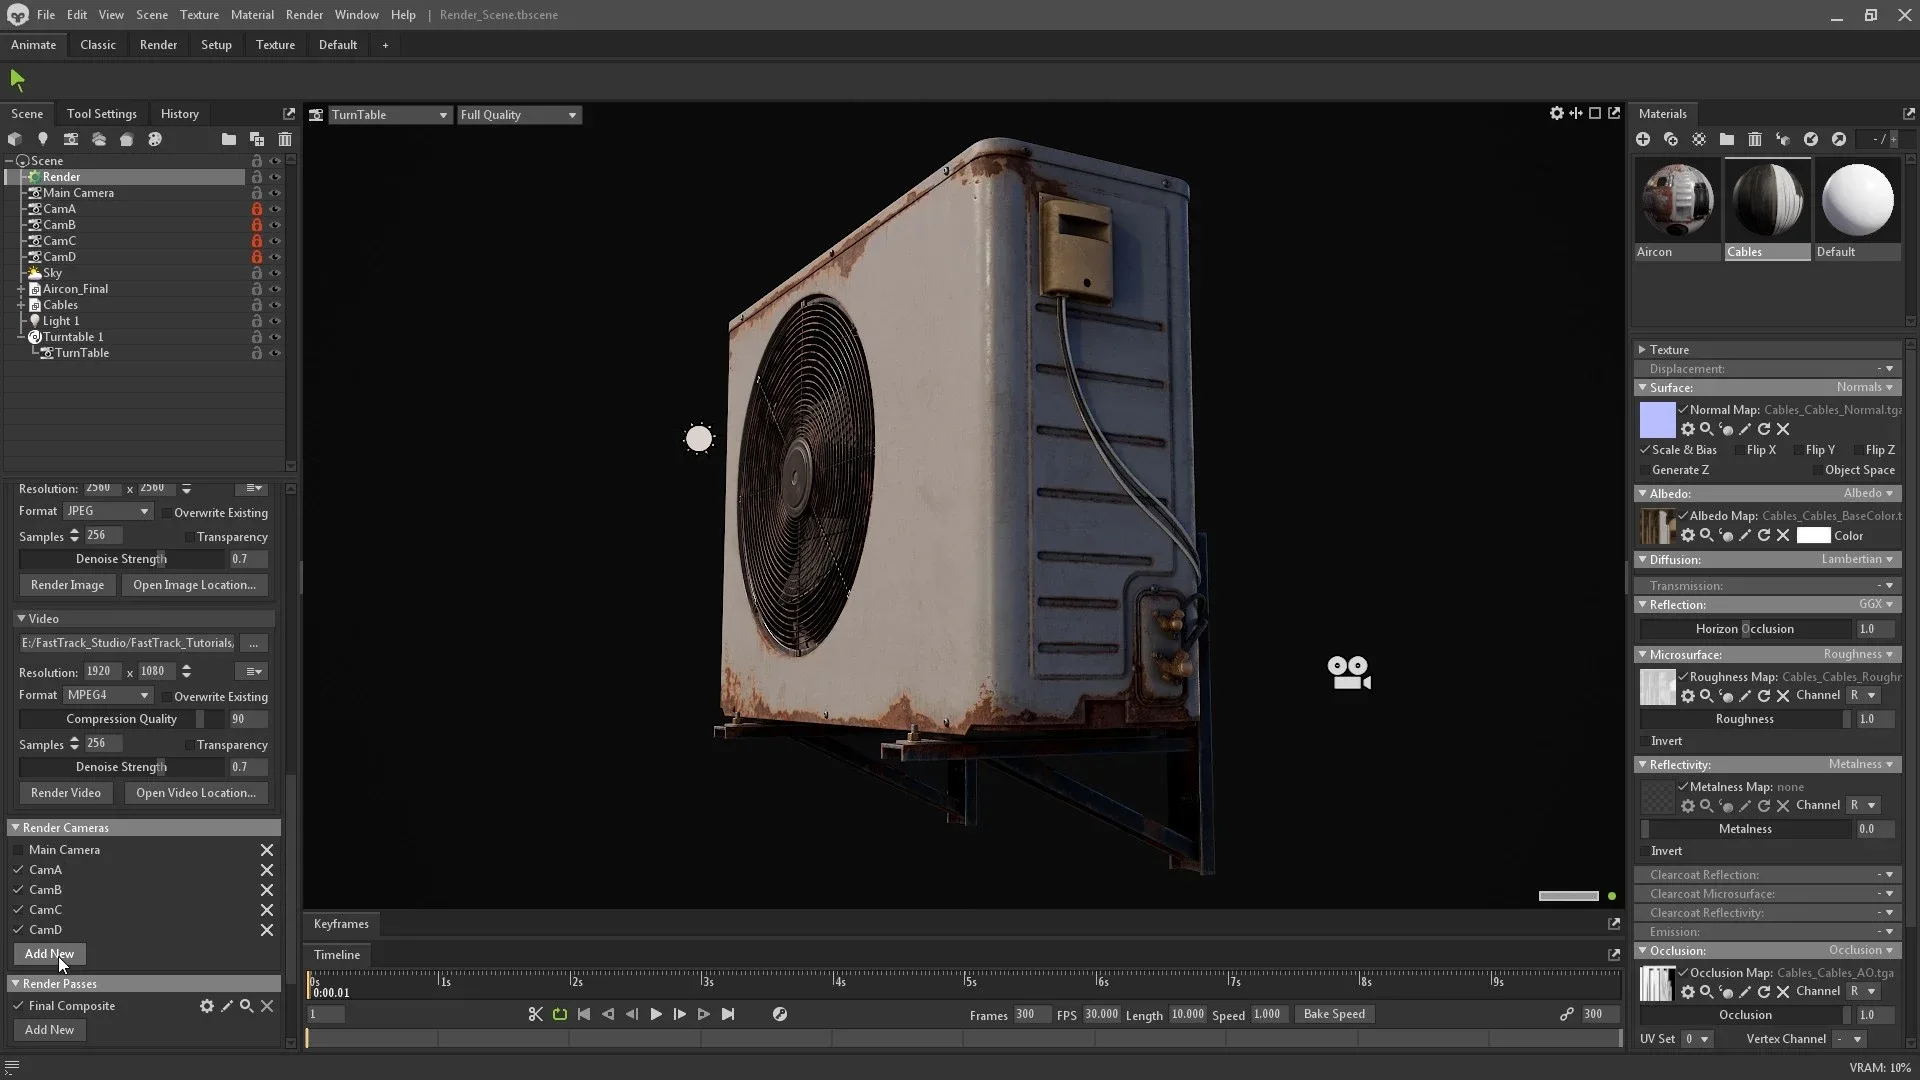Open Final Composite pass settings gear
The height and width of the screenshot is (1080, 1920).
click(x=206, y=1006)
